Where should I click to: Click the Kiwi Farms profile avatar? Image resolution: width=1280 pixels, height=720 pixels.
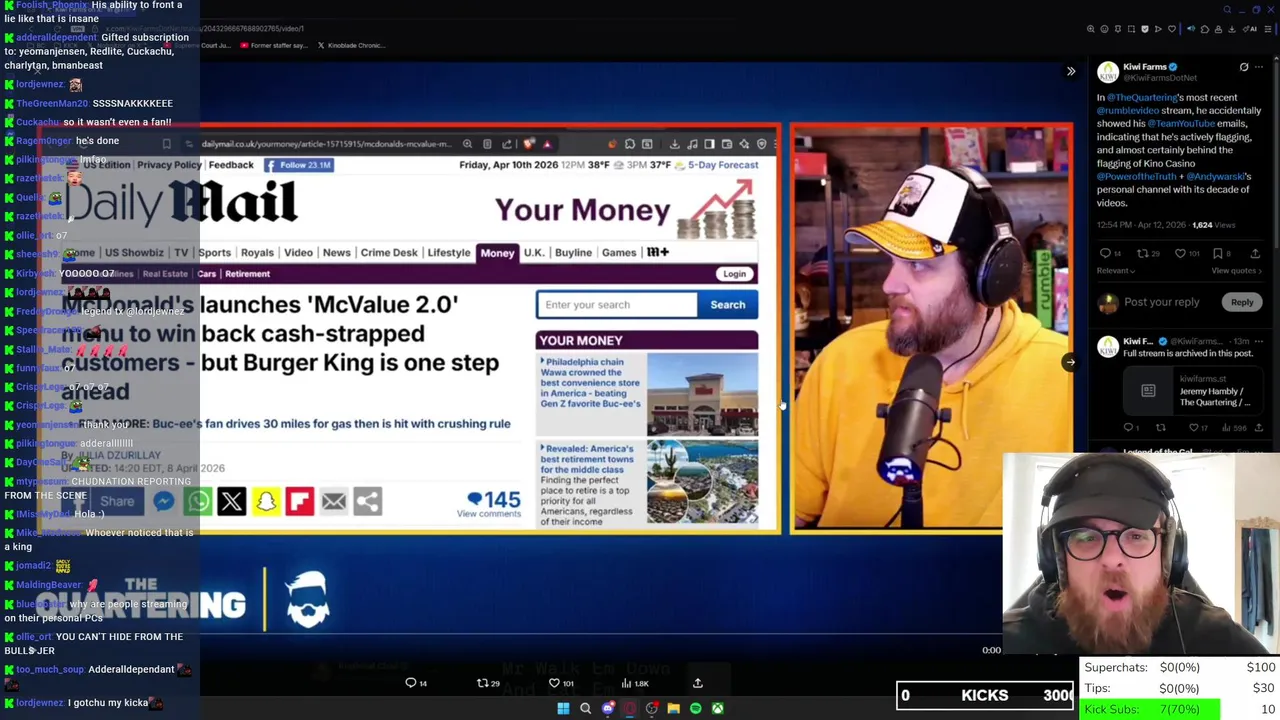(x=1108, y=72)
